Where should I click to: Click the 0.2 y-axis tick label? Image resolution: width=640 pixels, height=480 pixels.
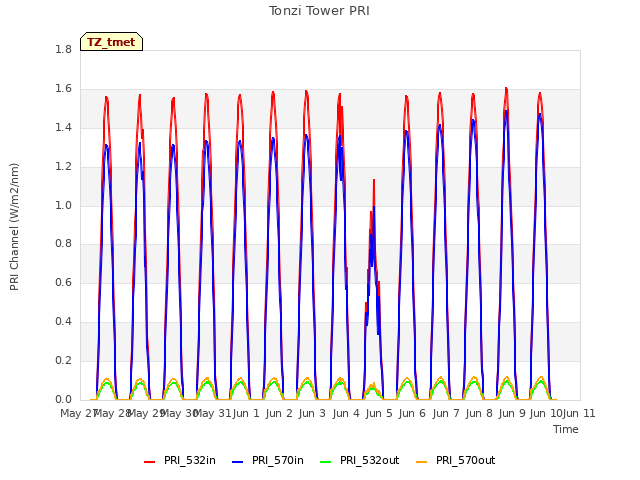coord(63,360)
